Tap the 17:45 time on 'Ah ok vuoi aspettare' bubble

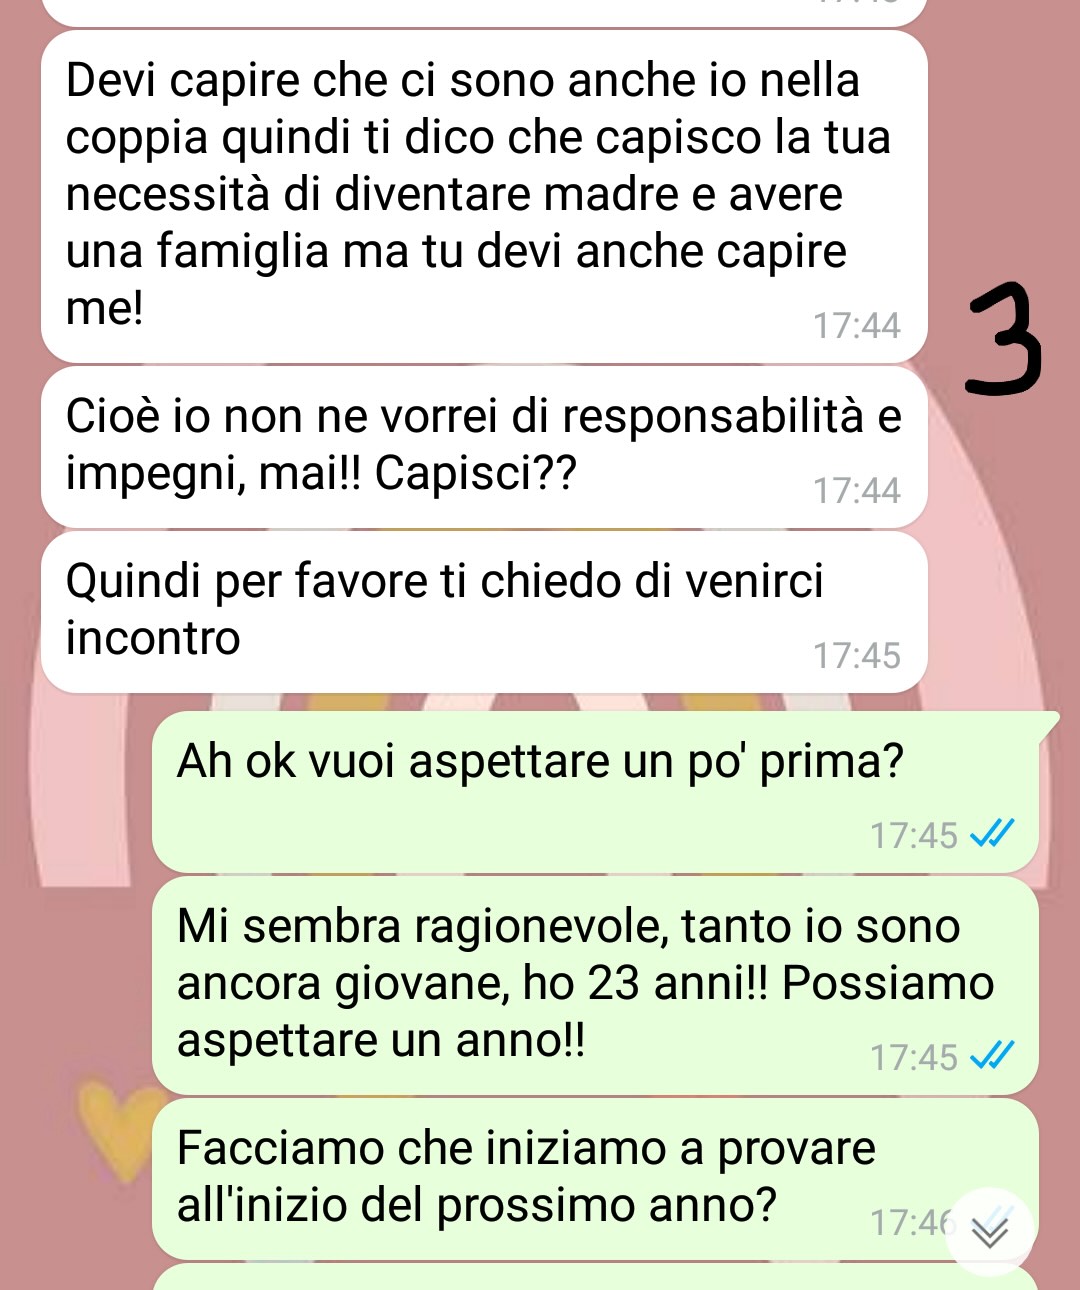click(913, 835)
